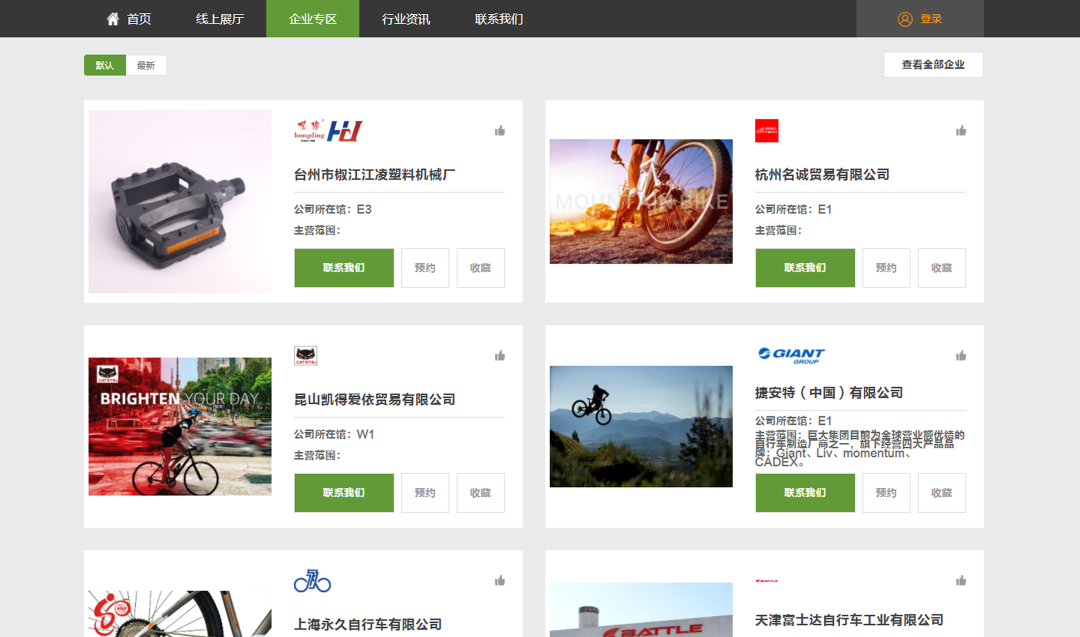Screen dimensions: 1080x637
Task: Click the blue bicycle logo of 上海永久
Action: click(312, 581)
